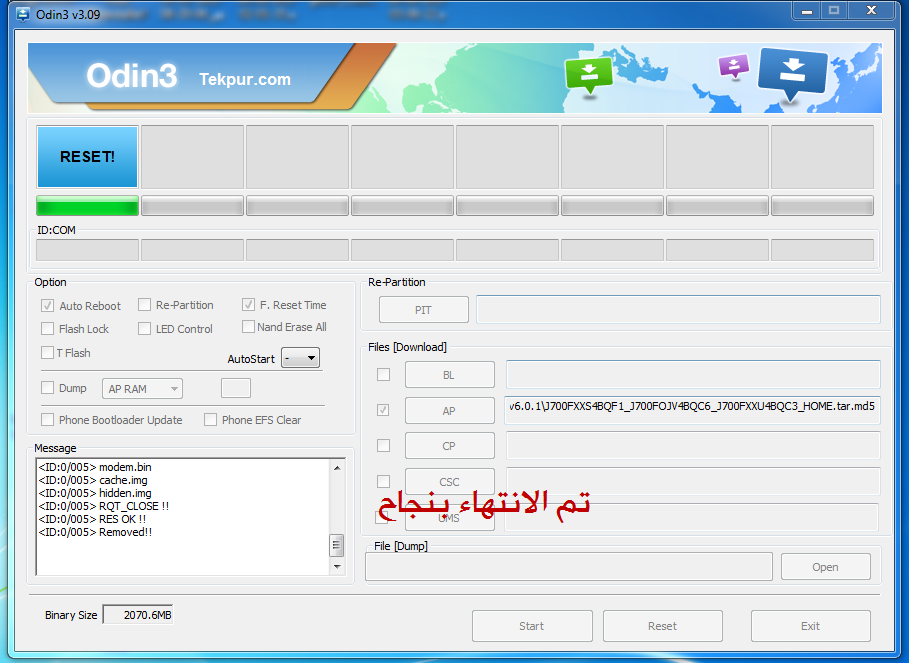This screenshot has width=909, height=663.
Task: Click the 'hidden.img' log line
Action: tap(95, 493)
